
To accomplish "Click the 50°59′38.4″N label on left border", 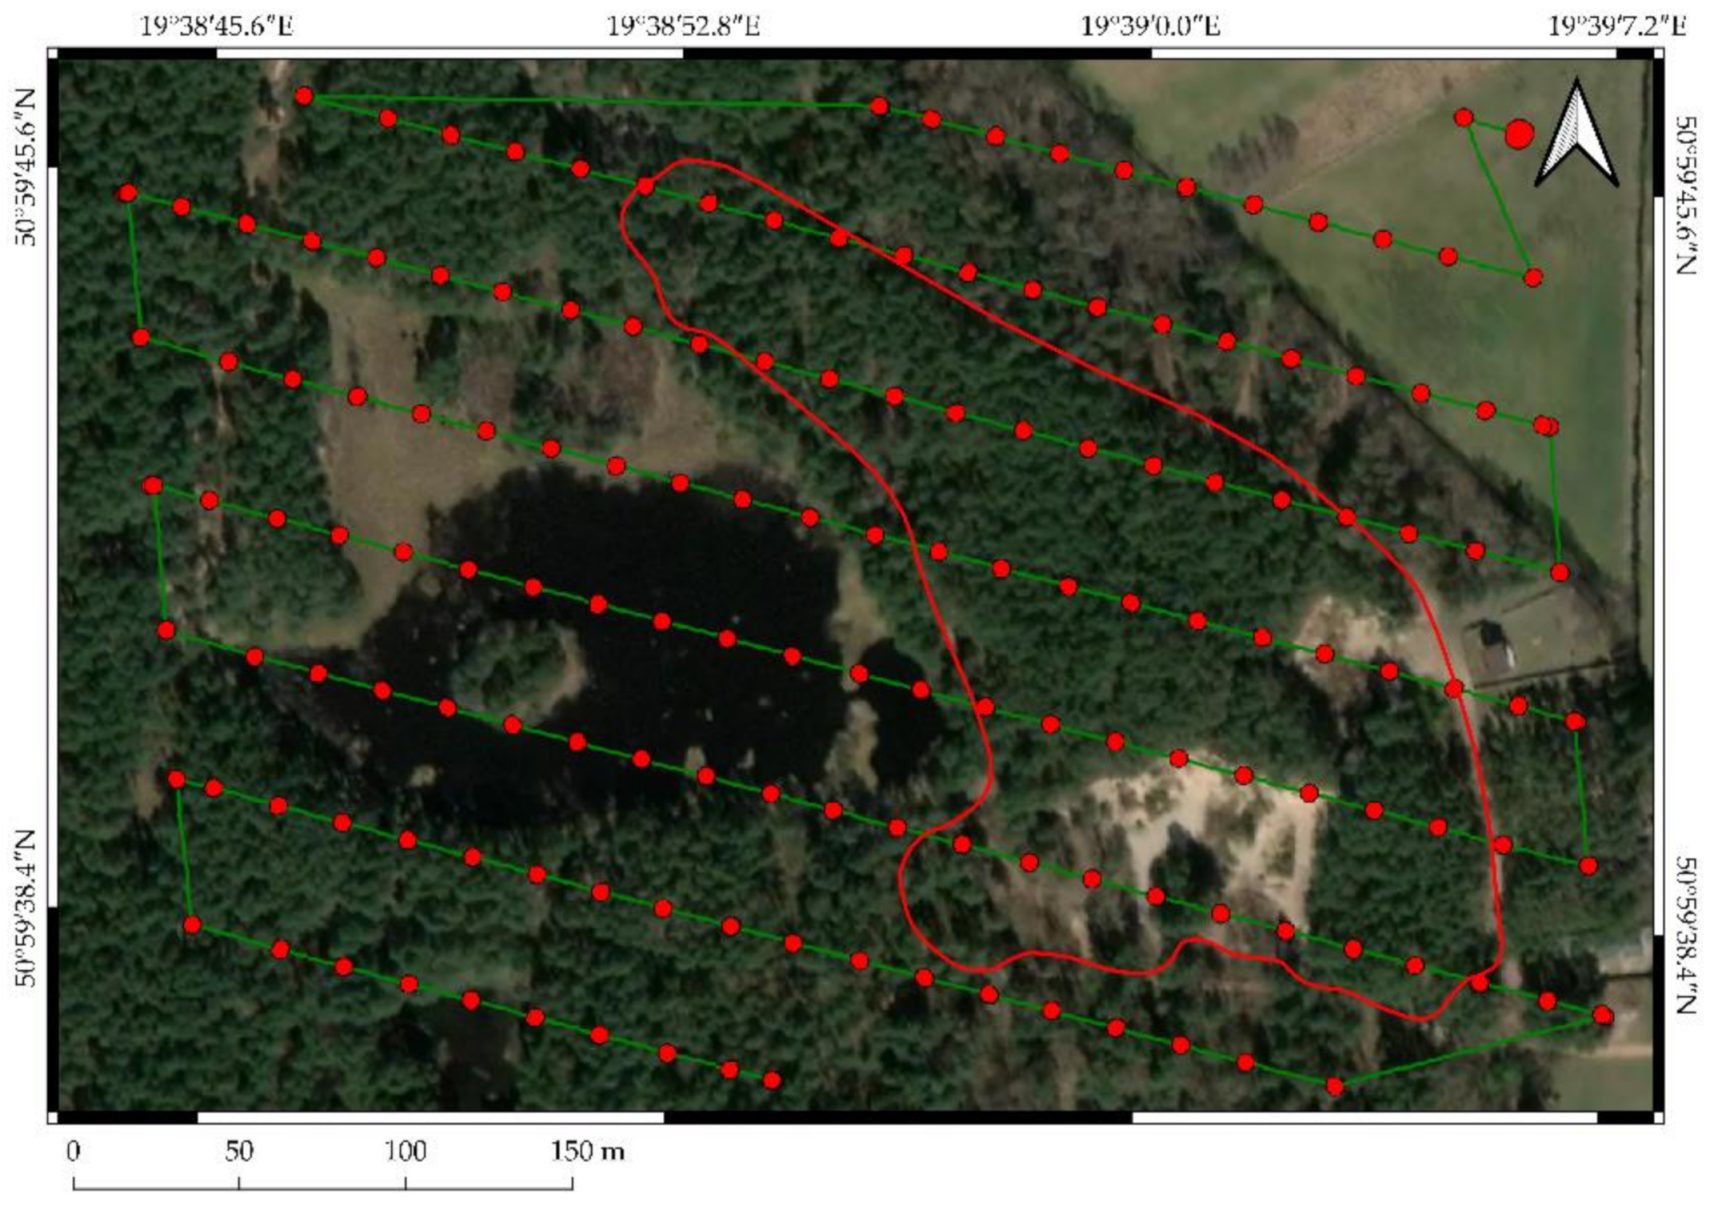I will (24, 907).
